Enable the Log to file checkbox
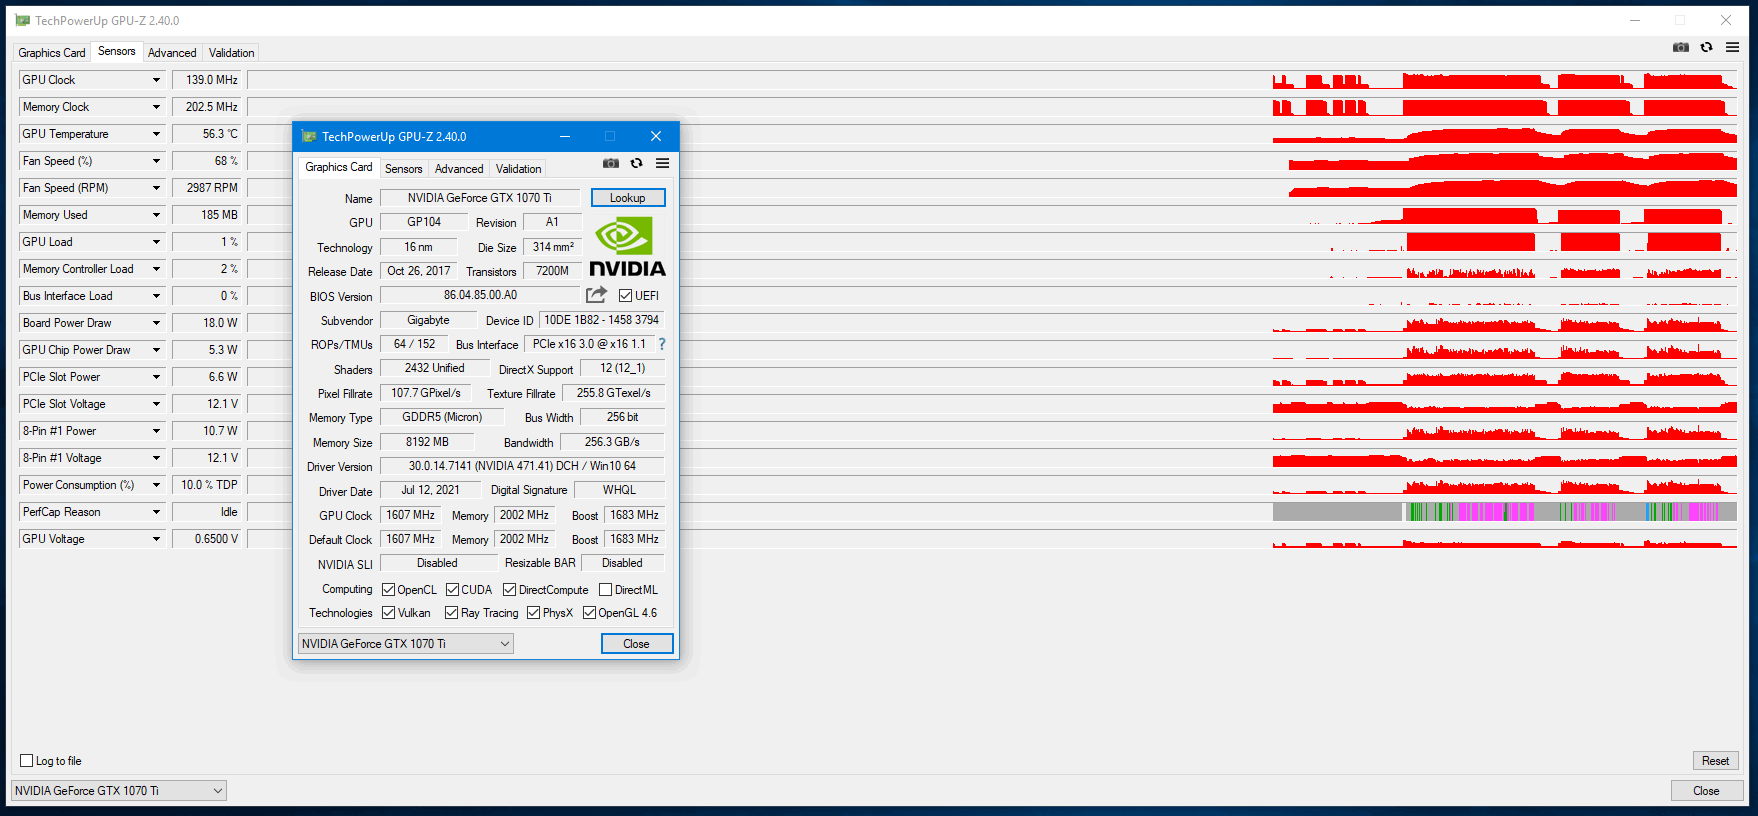The height and width of the screenshot is (816, 1758). coord(27,760)
